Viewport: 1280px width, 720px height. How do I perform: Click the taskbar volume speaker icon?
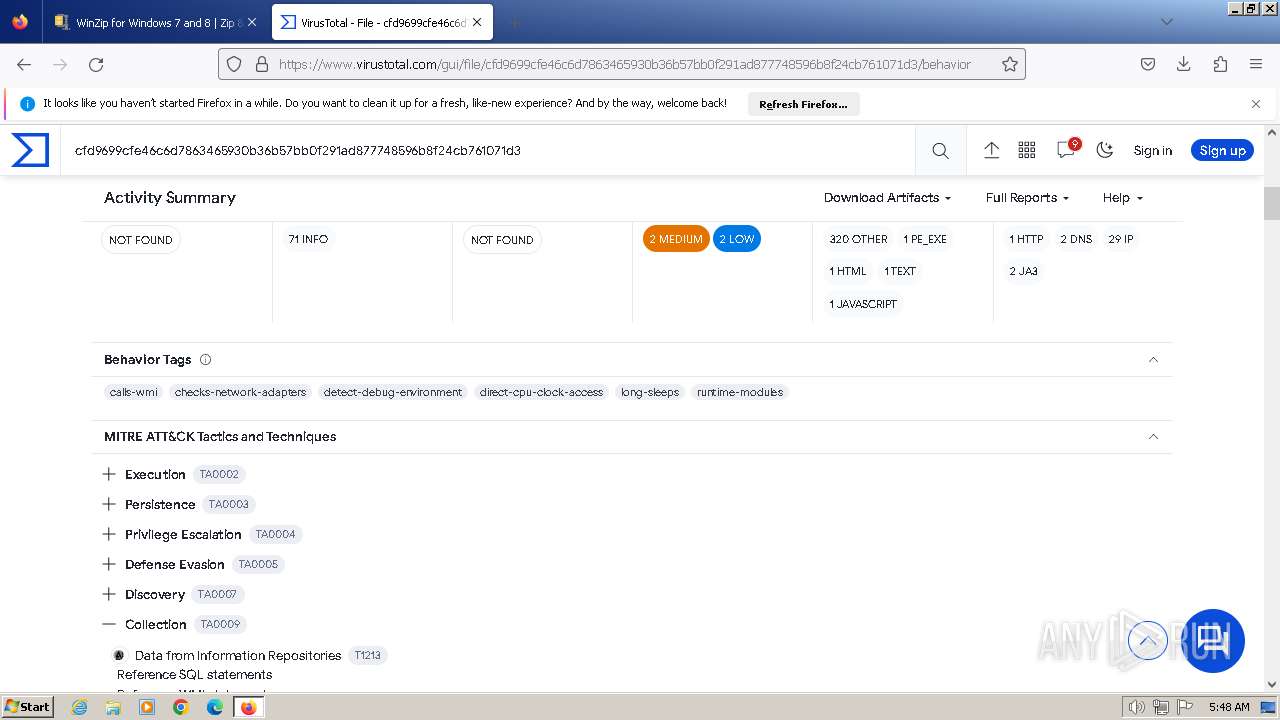click(1137, 707)
